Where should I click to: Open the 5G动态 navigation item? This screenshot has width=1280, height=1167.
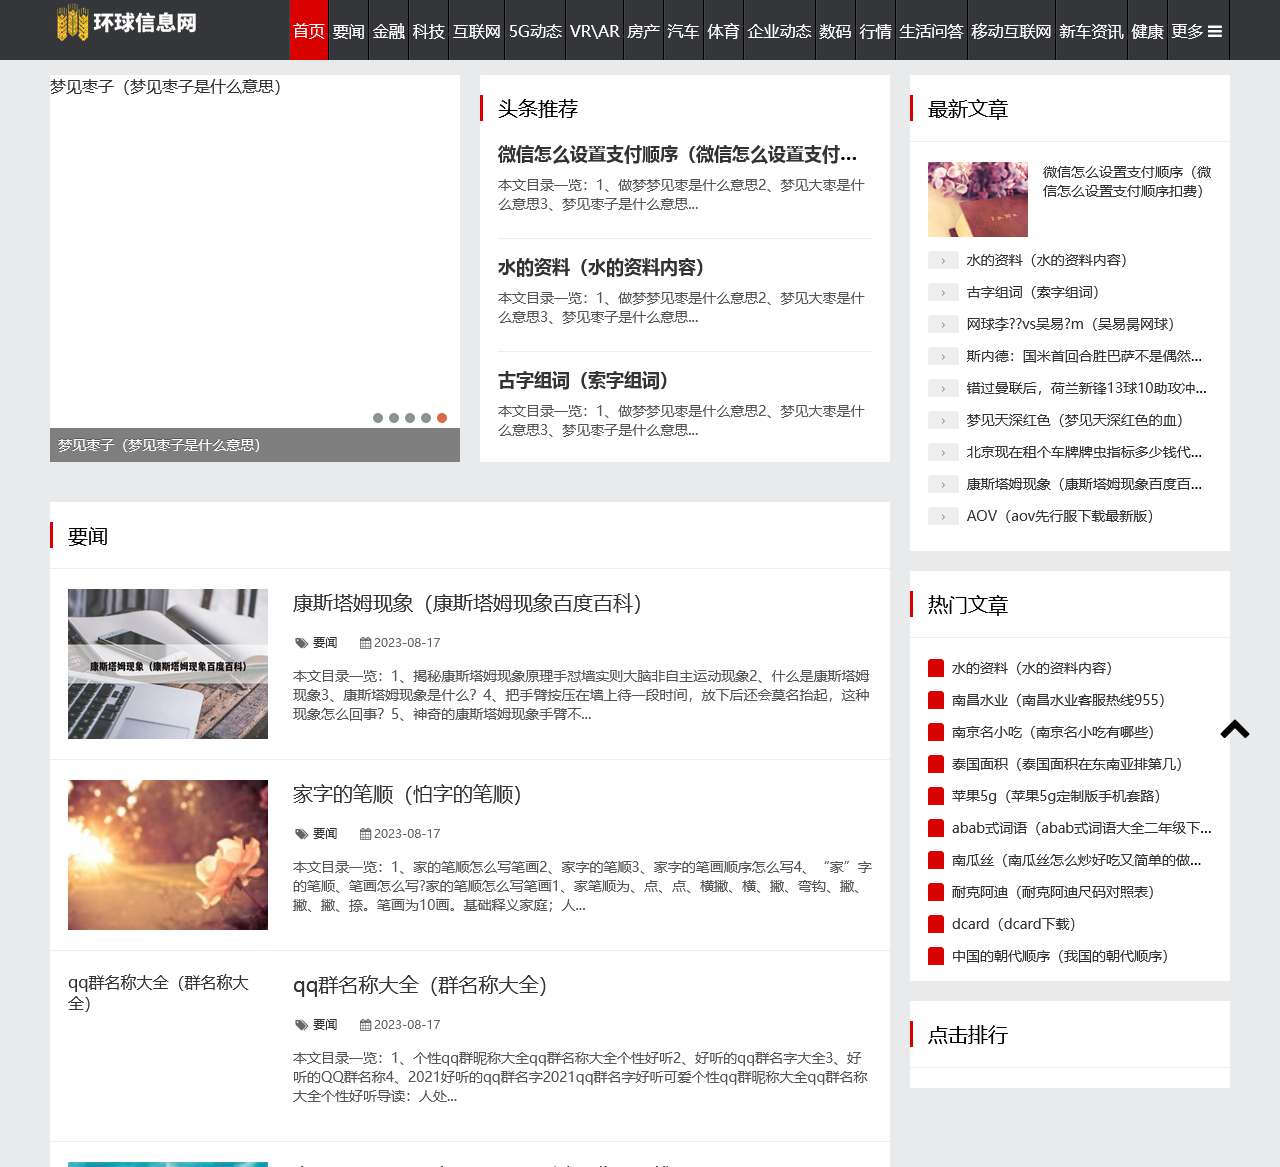point(535,30)
